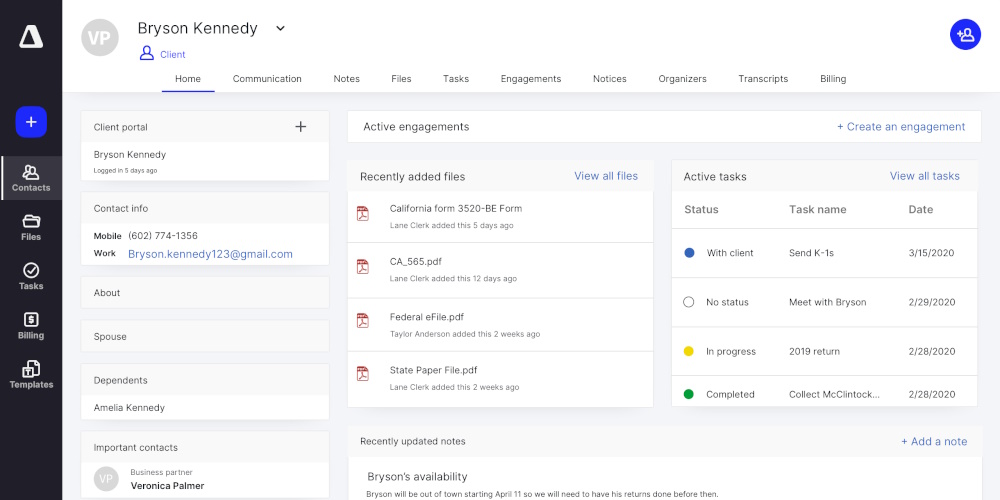Open California form 3520-BE Form PDF
This screenshot has width=1000, height=500.
(455, 209)
